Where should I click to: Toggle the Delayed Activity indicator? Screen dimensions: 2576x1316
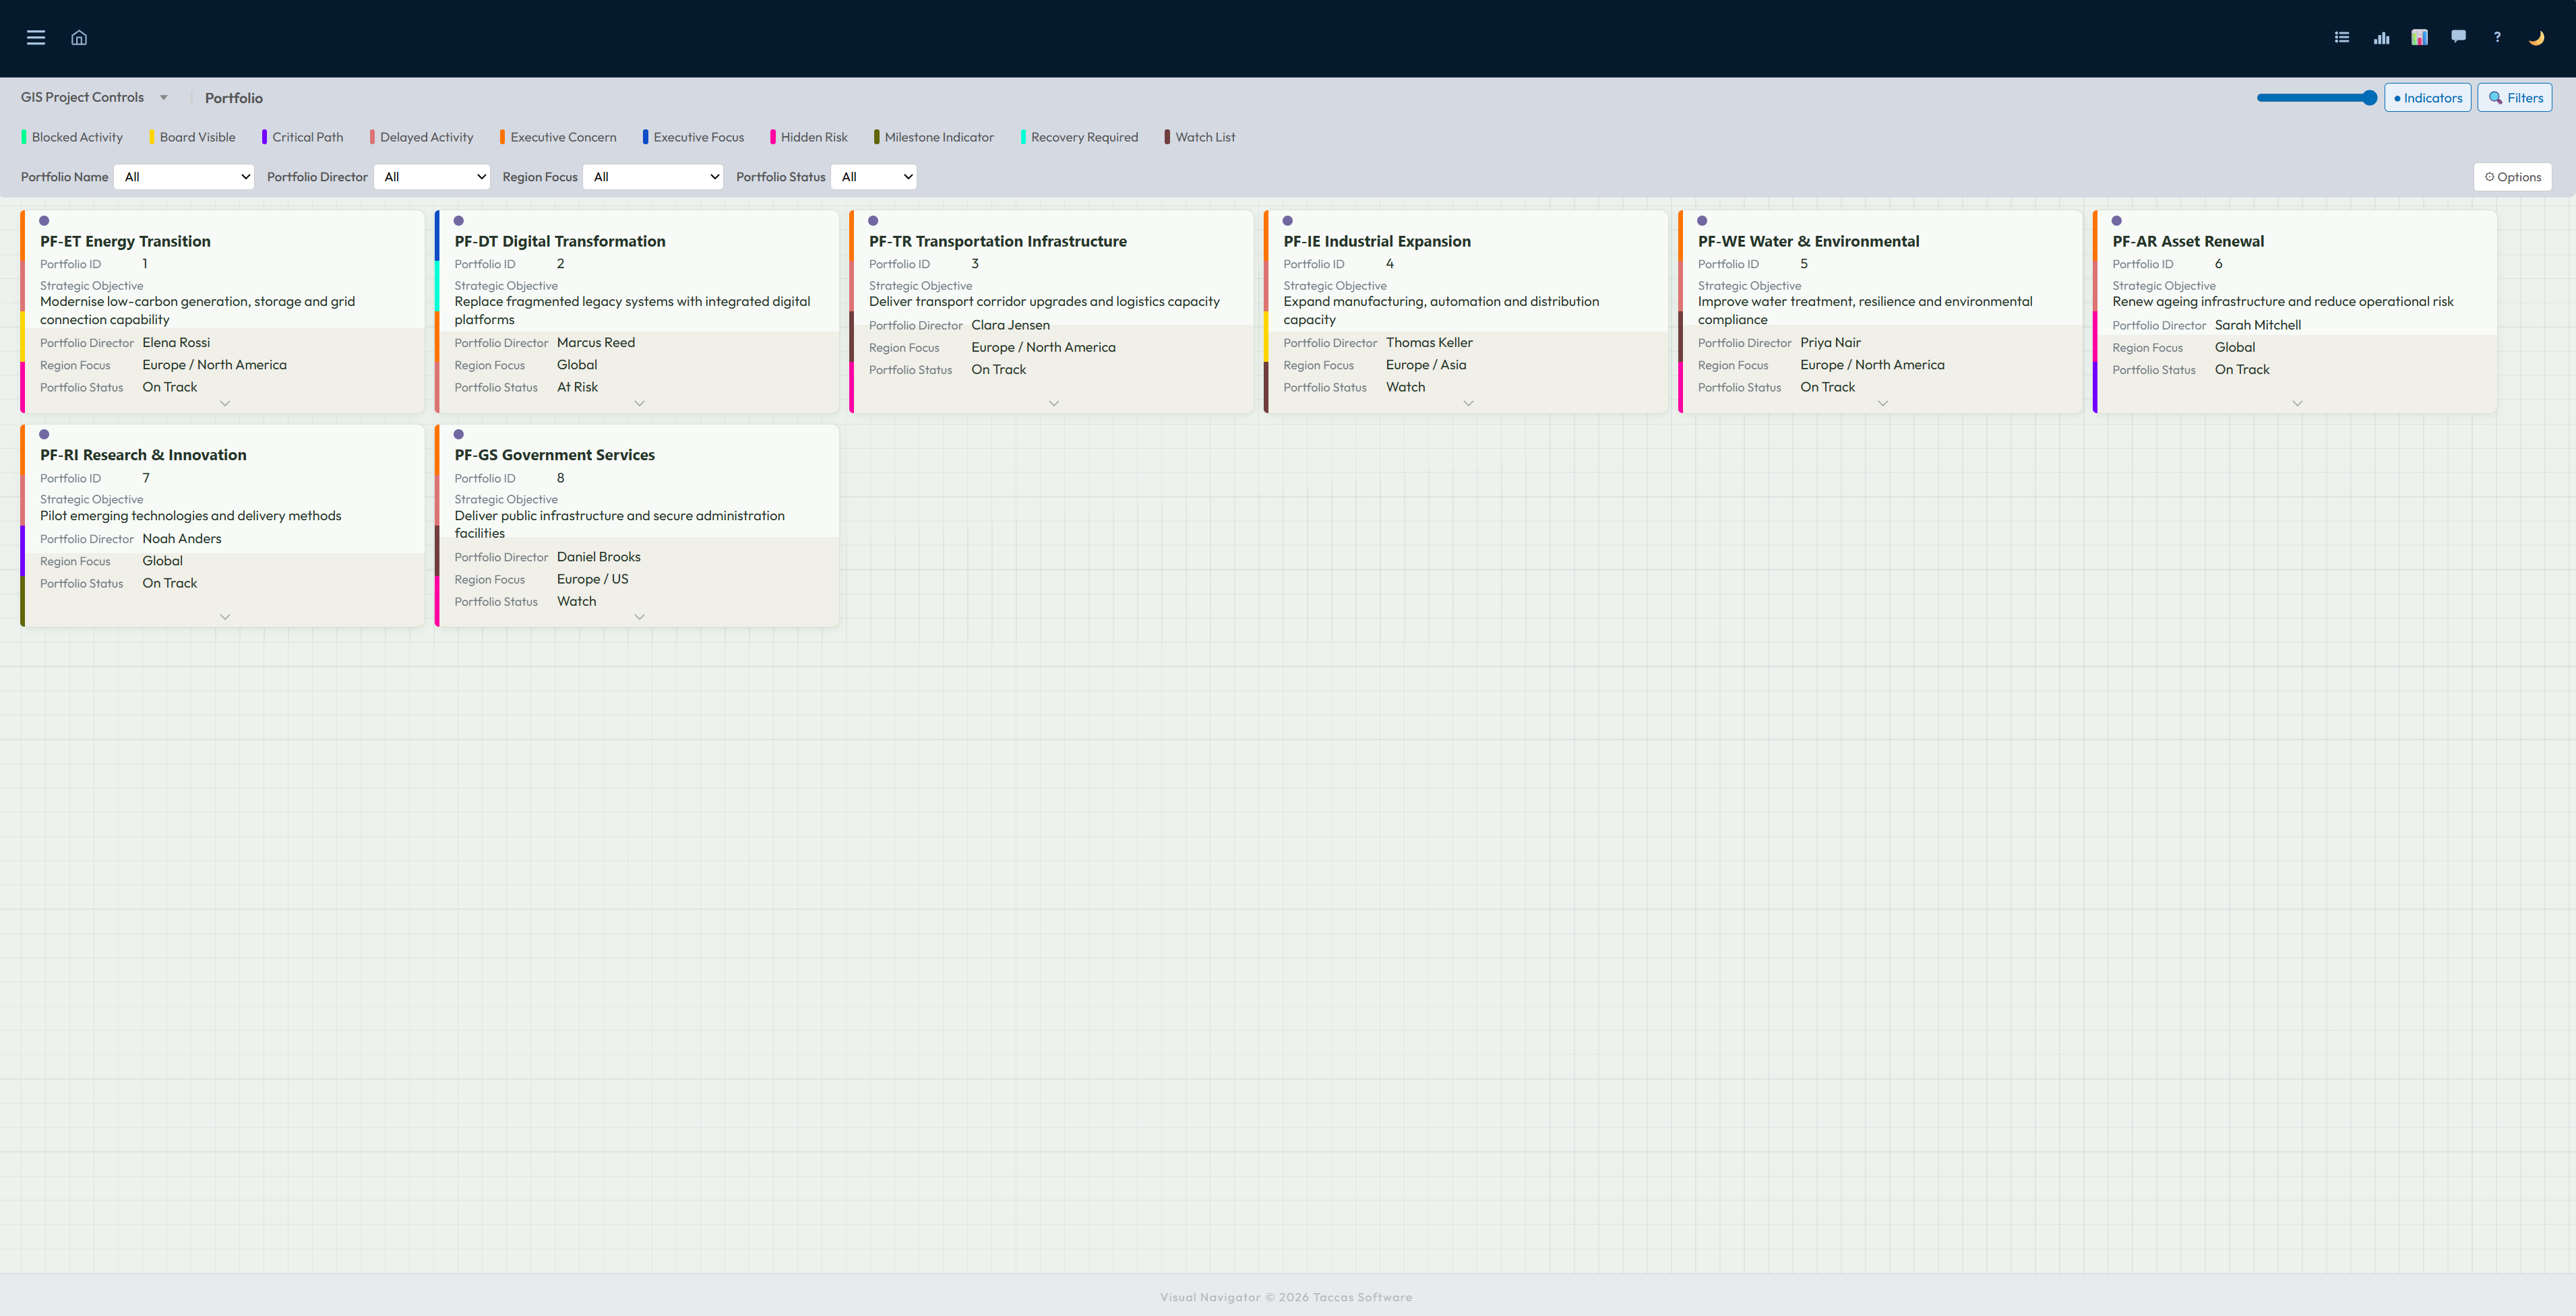click(x=421, y=137)
